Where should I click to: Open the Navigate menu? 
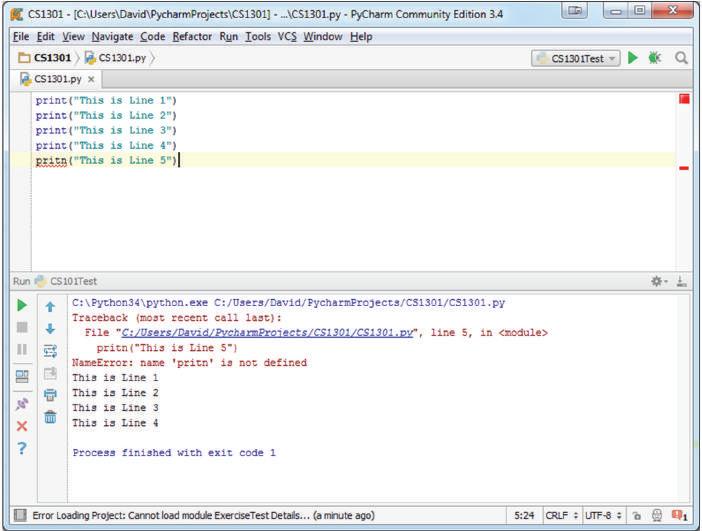tap(112, 37)
